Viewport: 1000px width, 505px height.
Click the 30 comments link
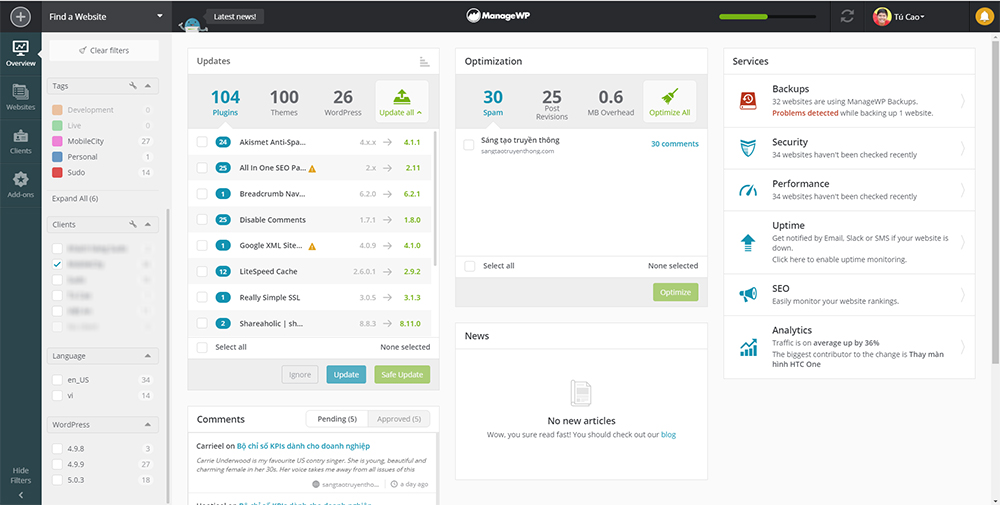point(675,144)
